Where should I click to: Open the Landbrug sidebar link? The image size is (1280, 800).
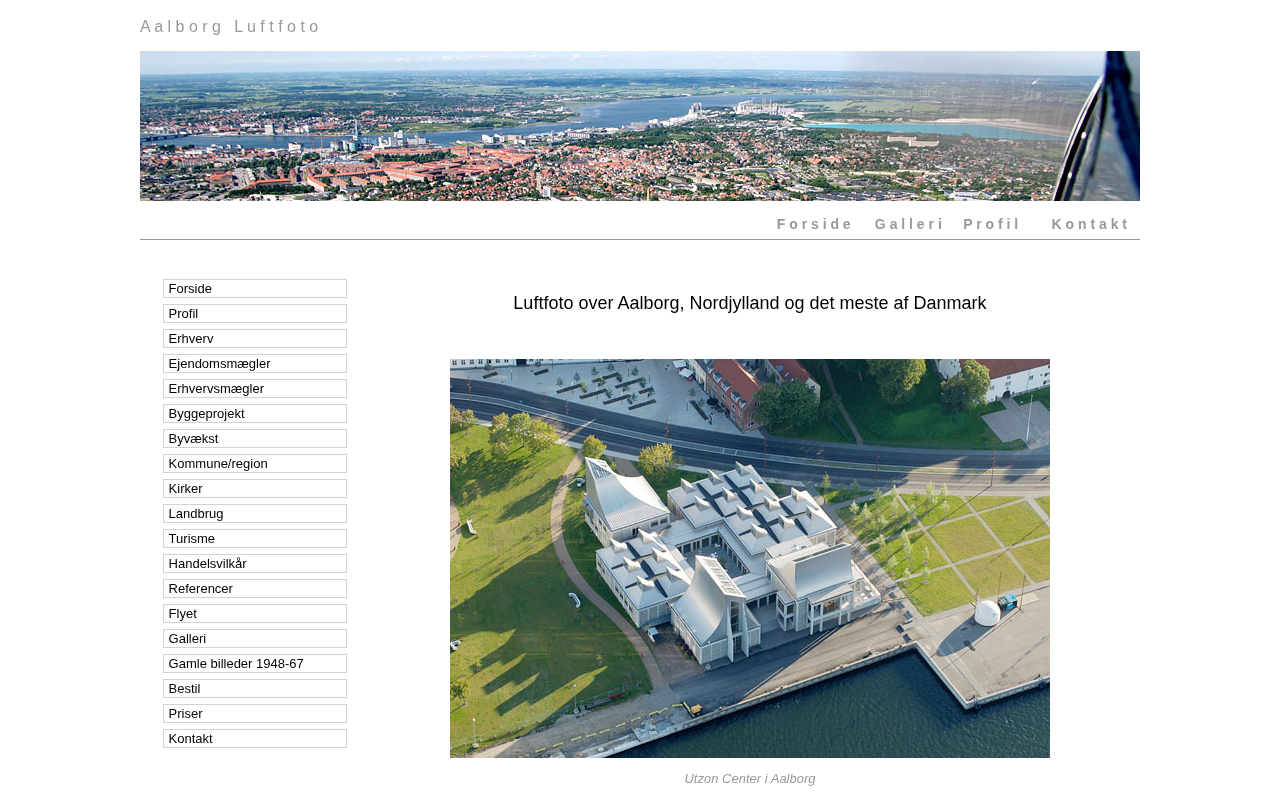pyautogui.click(x=255, y=514)
